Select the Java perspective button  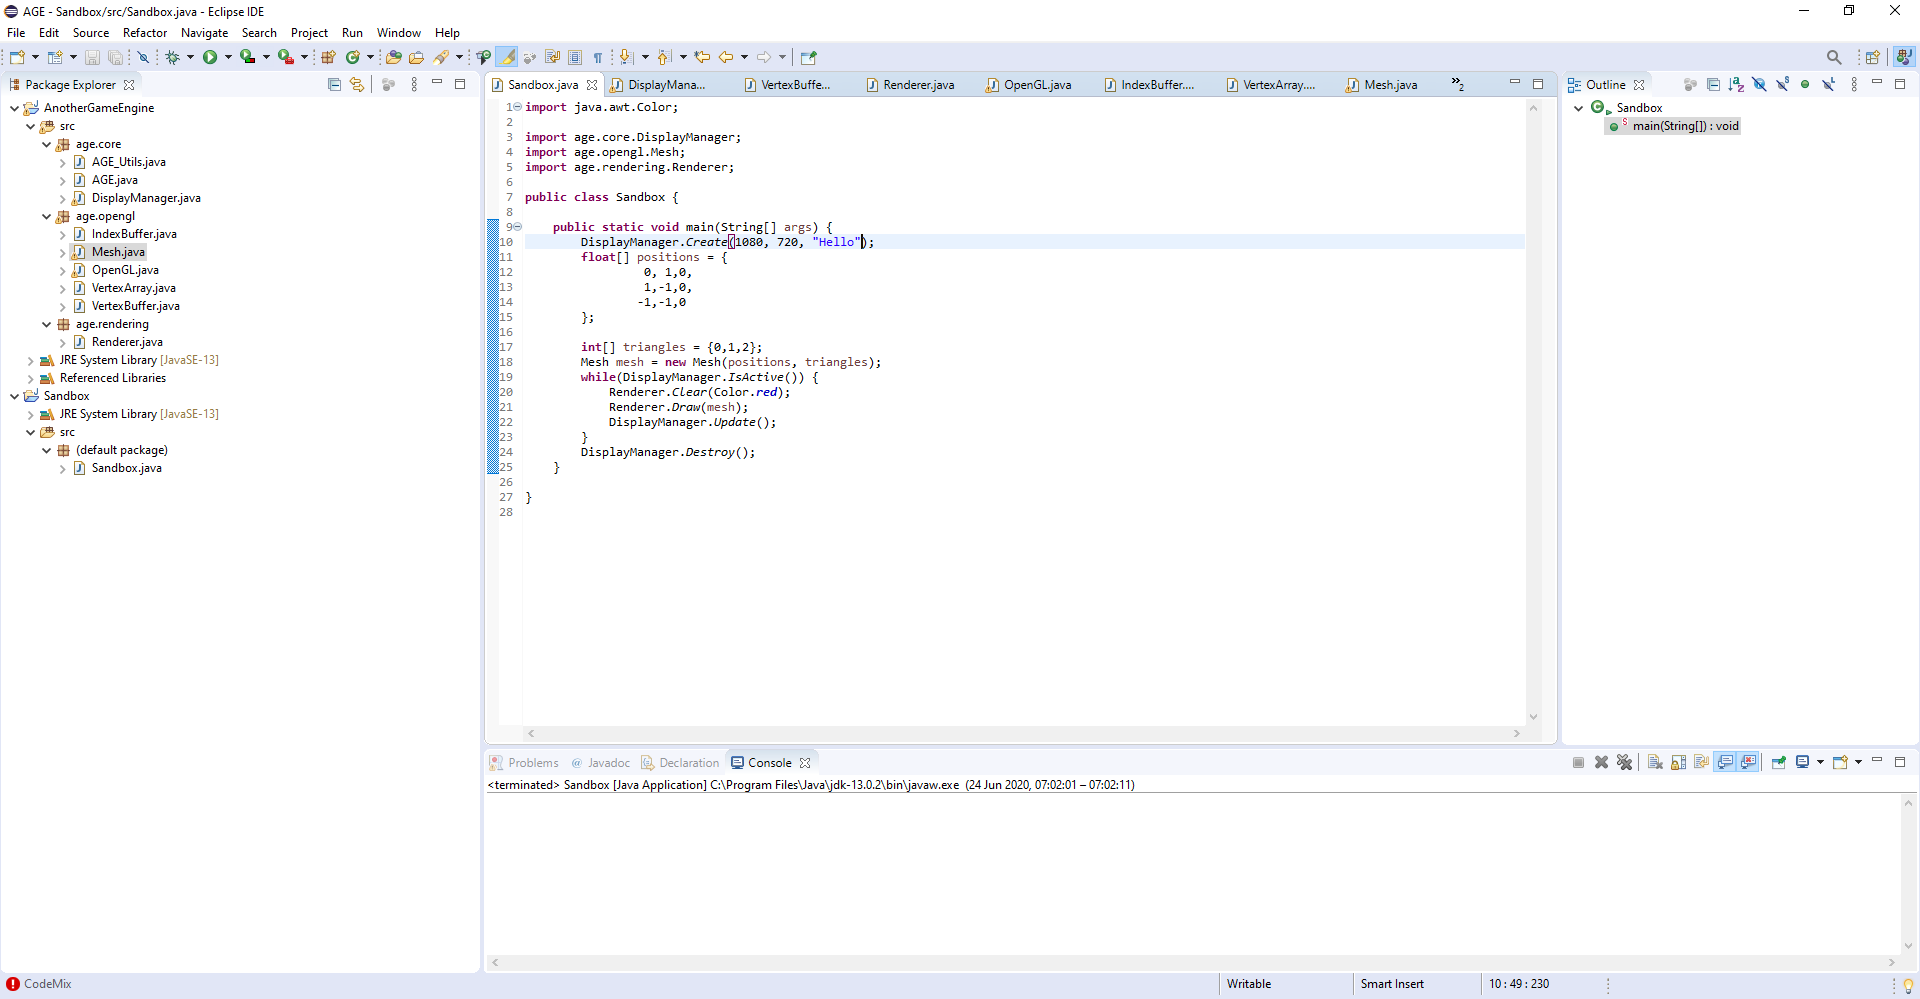point(1904,57)
